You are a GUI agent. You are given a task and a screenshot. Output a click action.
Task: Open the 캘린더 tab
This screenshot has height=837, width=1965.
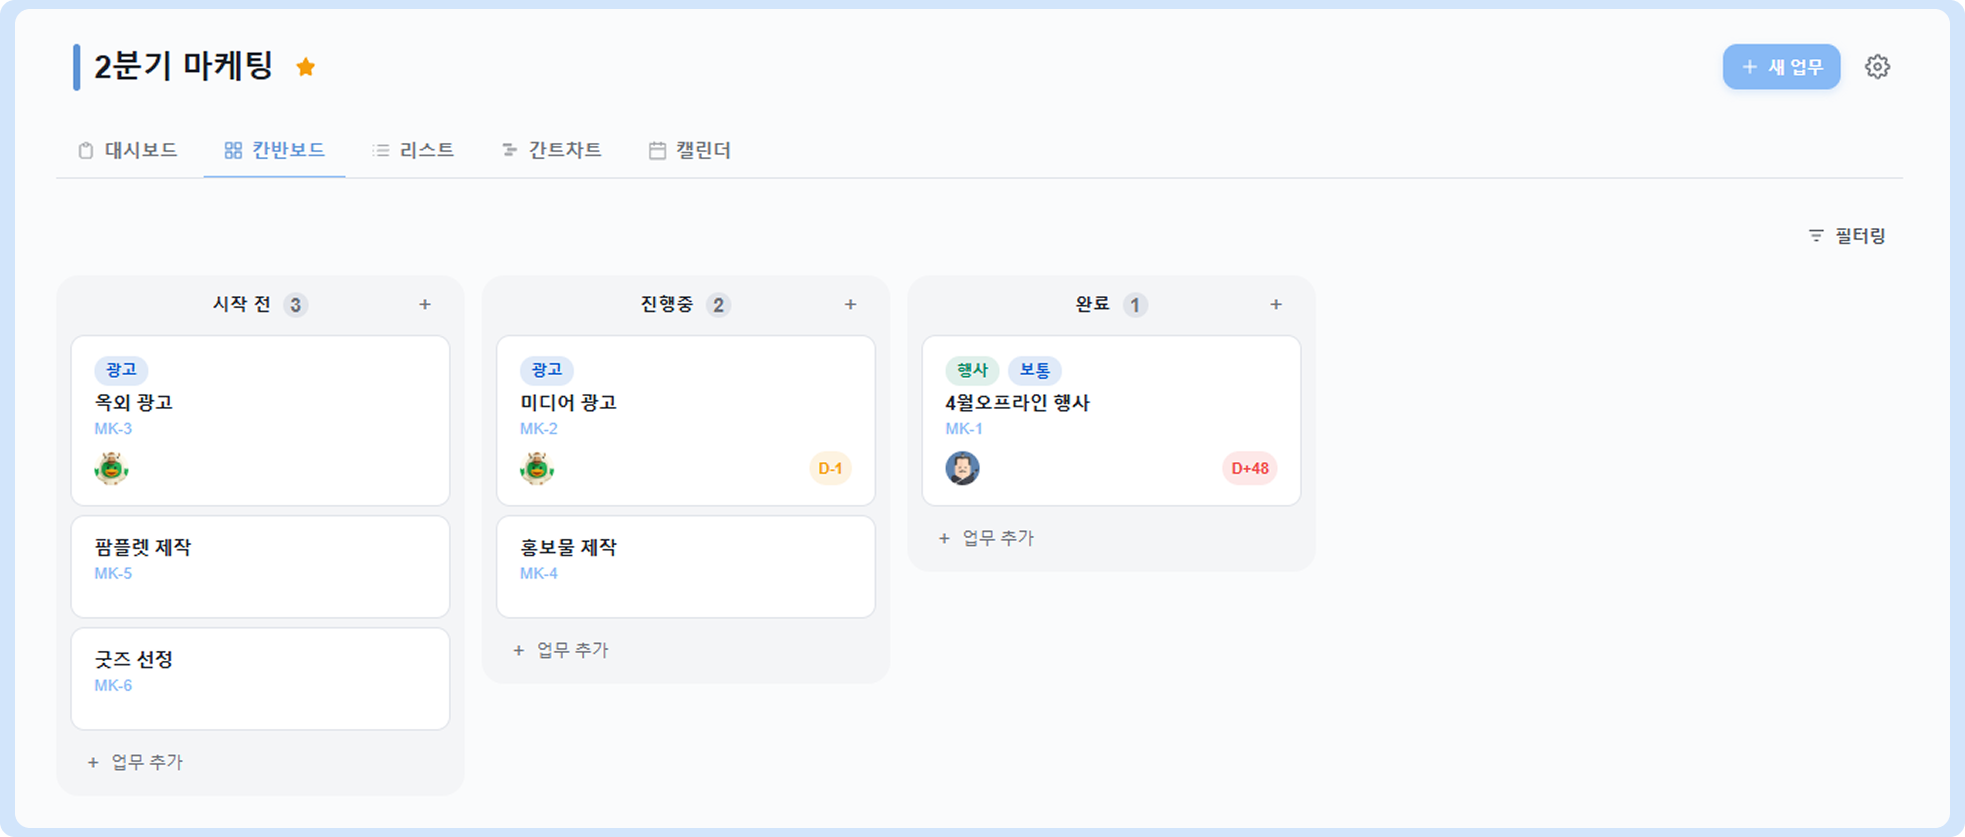click(690, 150)
